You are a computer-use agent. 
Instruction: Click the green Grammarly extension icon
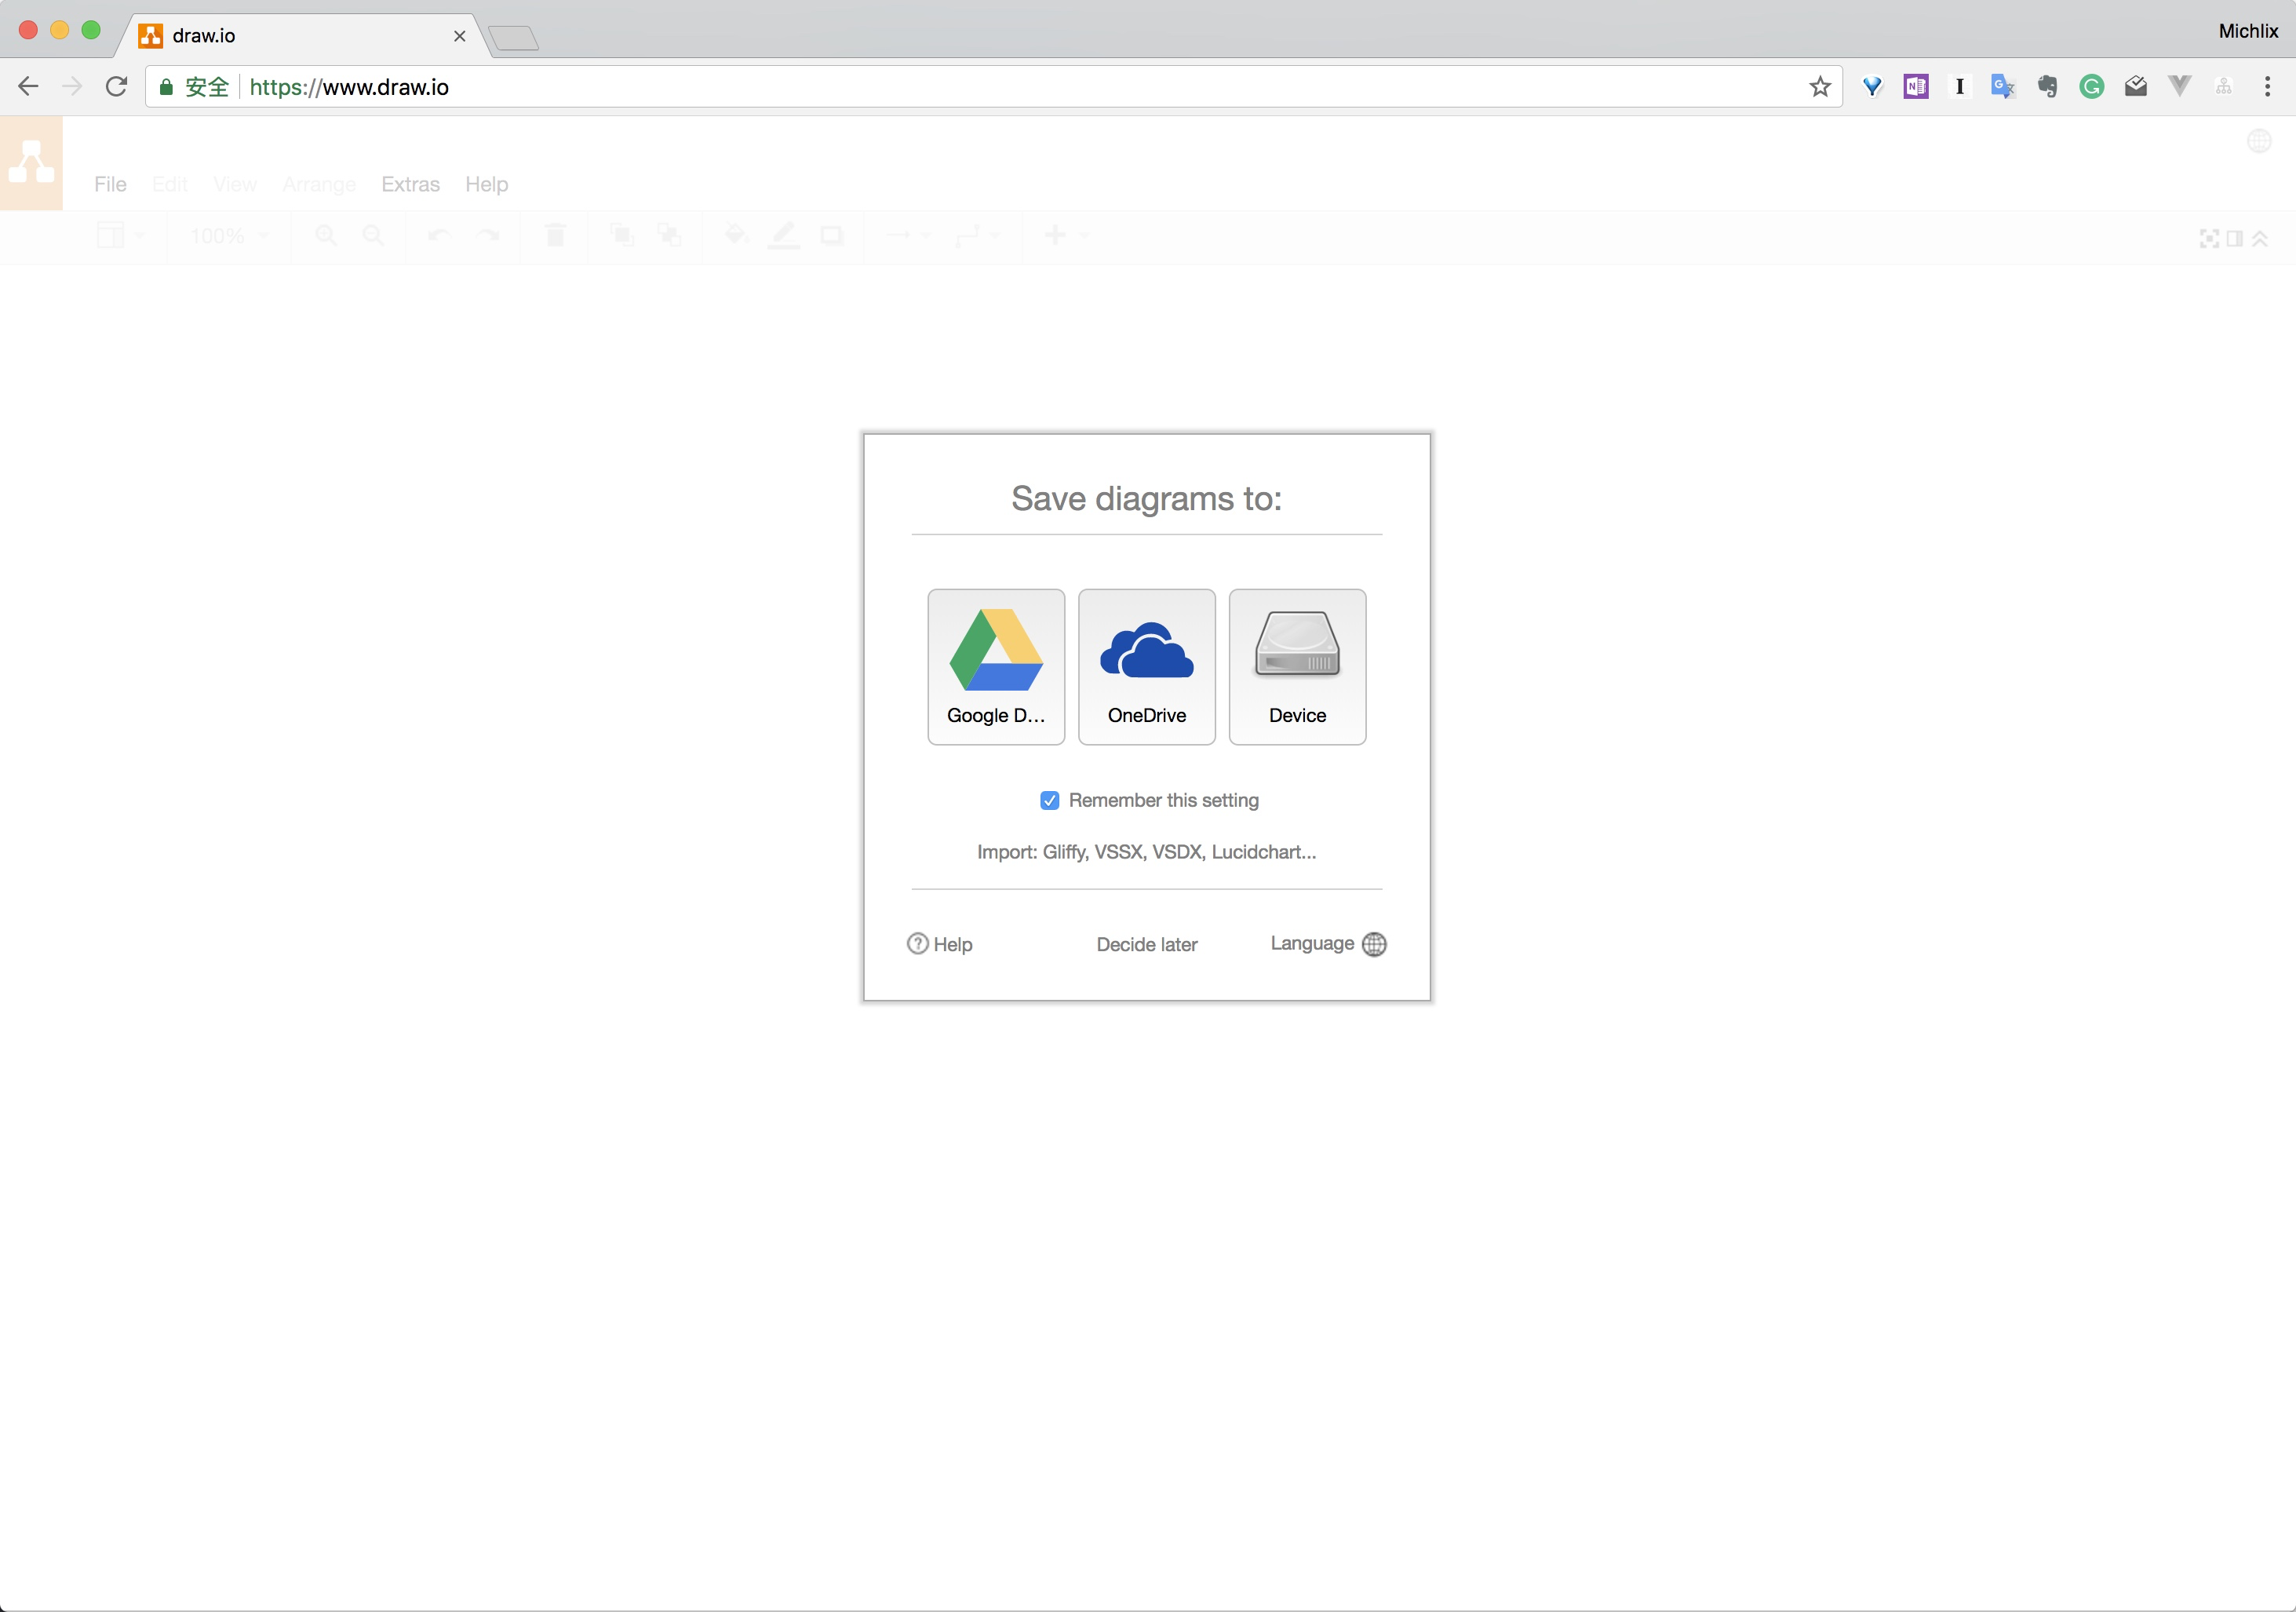coord(2091,87)
